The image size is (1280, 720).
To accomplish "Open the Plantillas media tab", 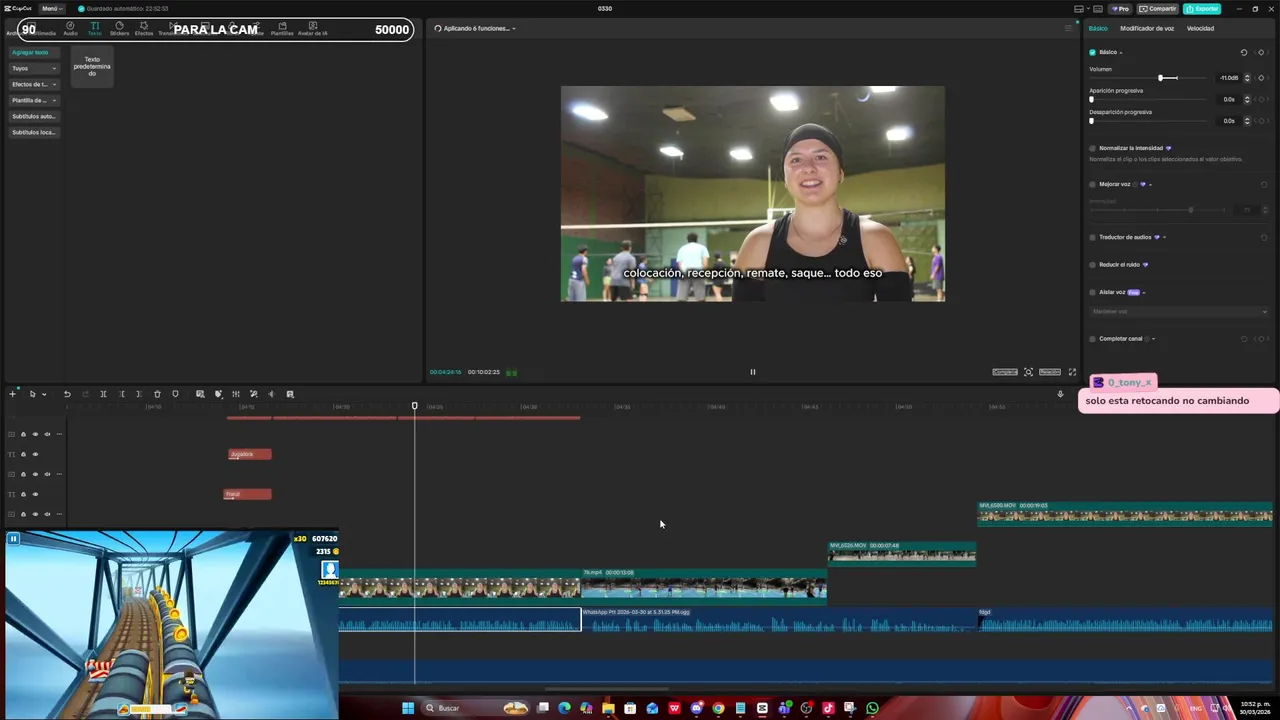I will (282, 28).
